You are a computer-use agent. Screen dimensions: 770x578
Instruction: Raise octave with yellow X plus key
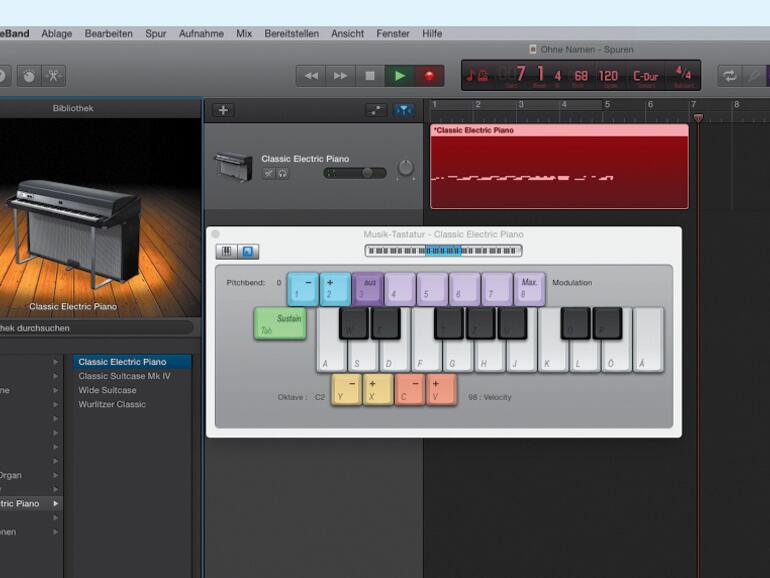tap(378, 389)
